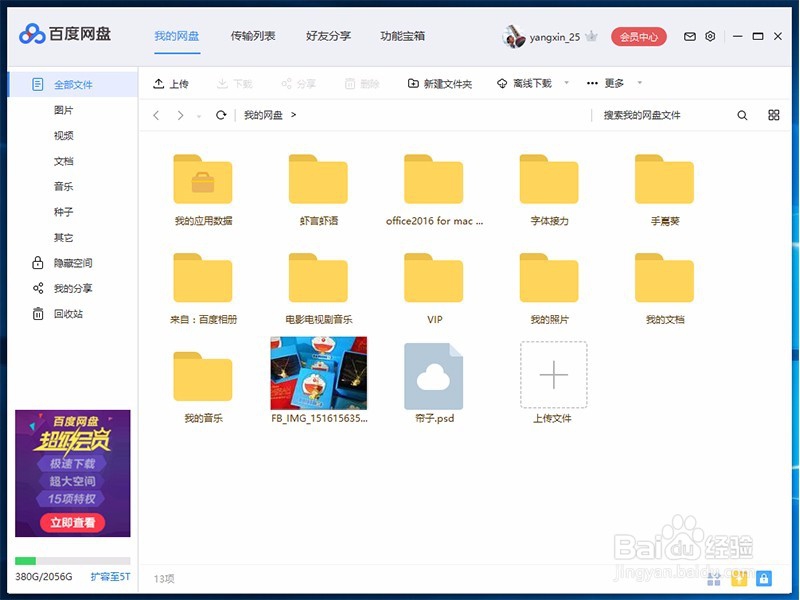800x600 pixels.
Task: Open settings via the gear icon
Action: tap(711, 35)
